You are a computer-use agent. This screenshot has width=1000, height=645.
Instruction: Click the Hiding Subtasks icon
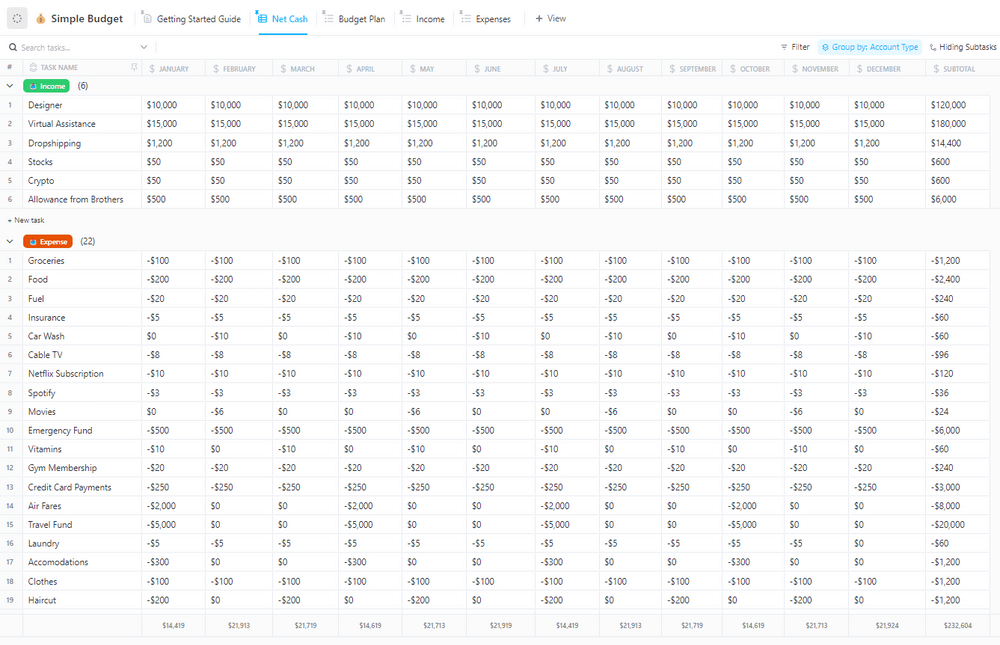(x=933, y=46)
